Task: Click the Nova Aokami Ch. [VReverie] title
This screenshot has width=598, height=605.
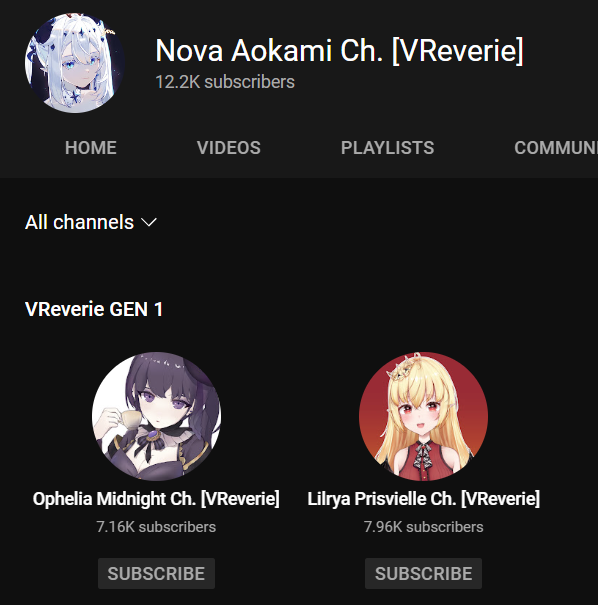Action: click(339, 51)
